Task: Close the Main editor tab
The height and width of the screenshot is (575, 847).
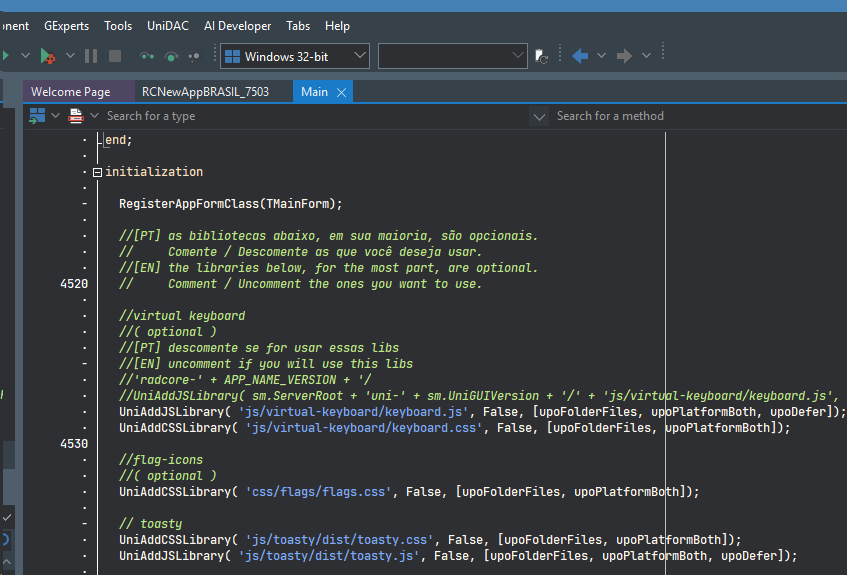Action: pyautogui.click(x=341, y=92)
